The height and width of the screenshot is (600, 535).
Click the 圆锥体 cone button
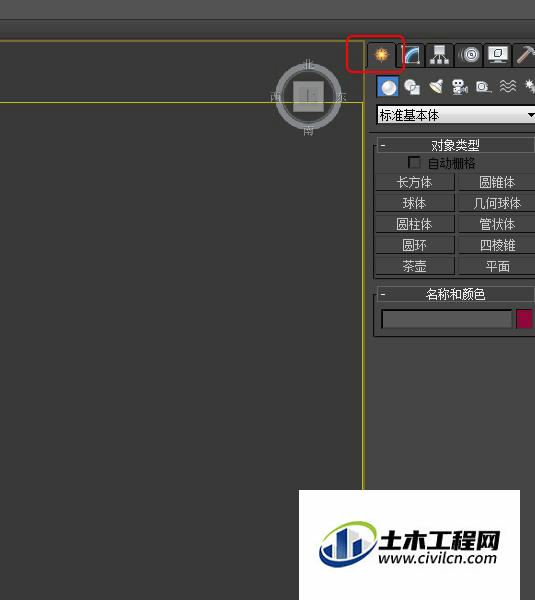click(x=497, y=182)
